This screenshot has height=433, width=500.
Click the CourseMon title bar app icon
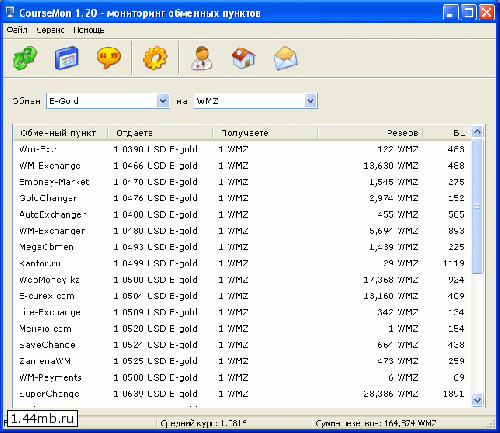point(10,12)
